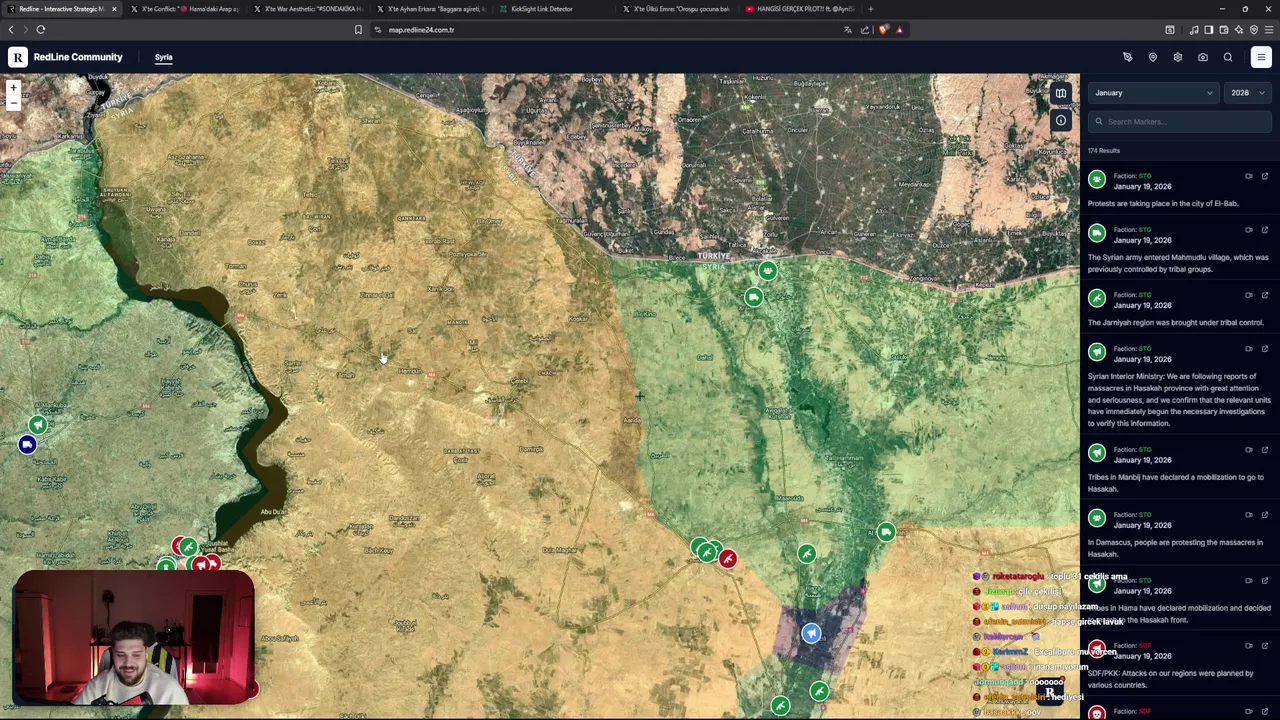Open external link on Interior Ministry entry
Image resolution: width=1280 pixels, height=720 pixels.
[1264, 349]
